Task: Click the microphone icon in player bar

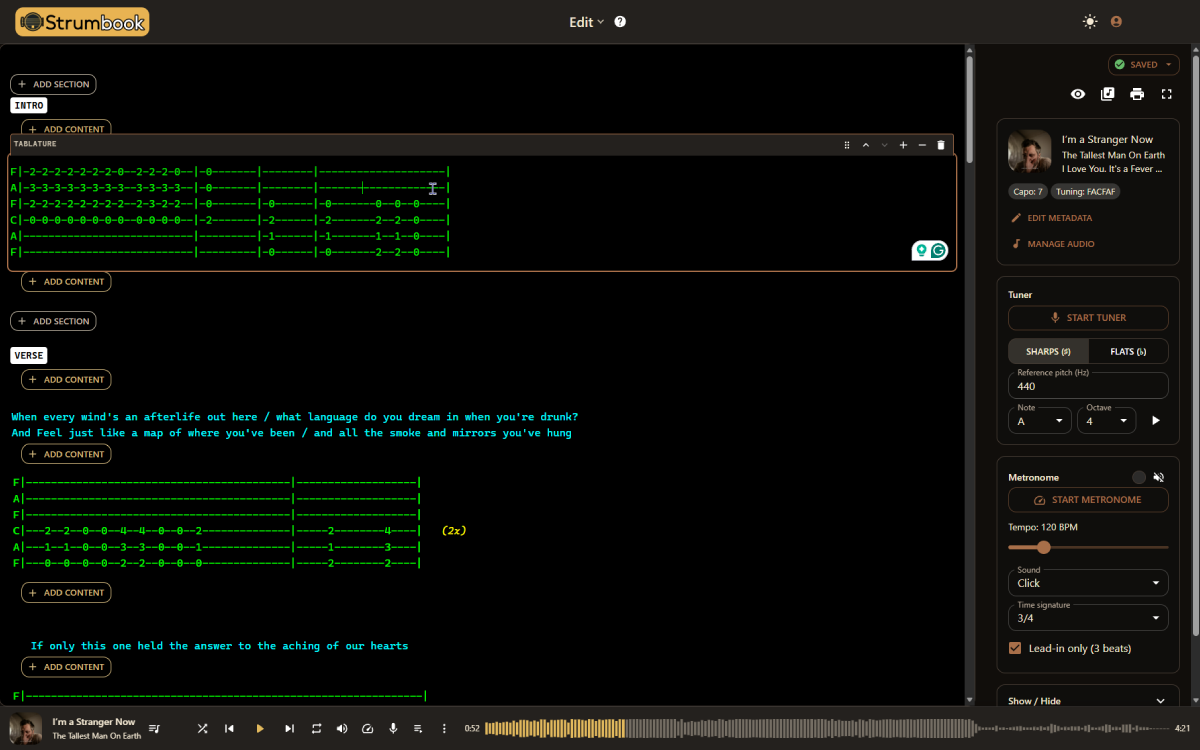Action: point(393,729)
